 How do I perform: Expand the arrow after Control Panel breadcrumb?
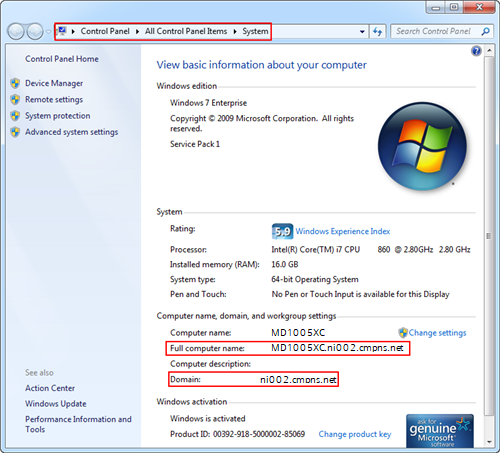(137, 32)
